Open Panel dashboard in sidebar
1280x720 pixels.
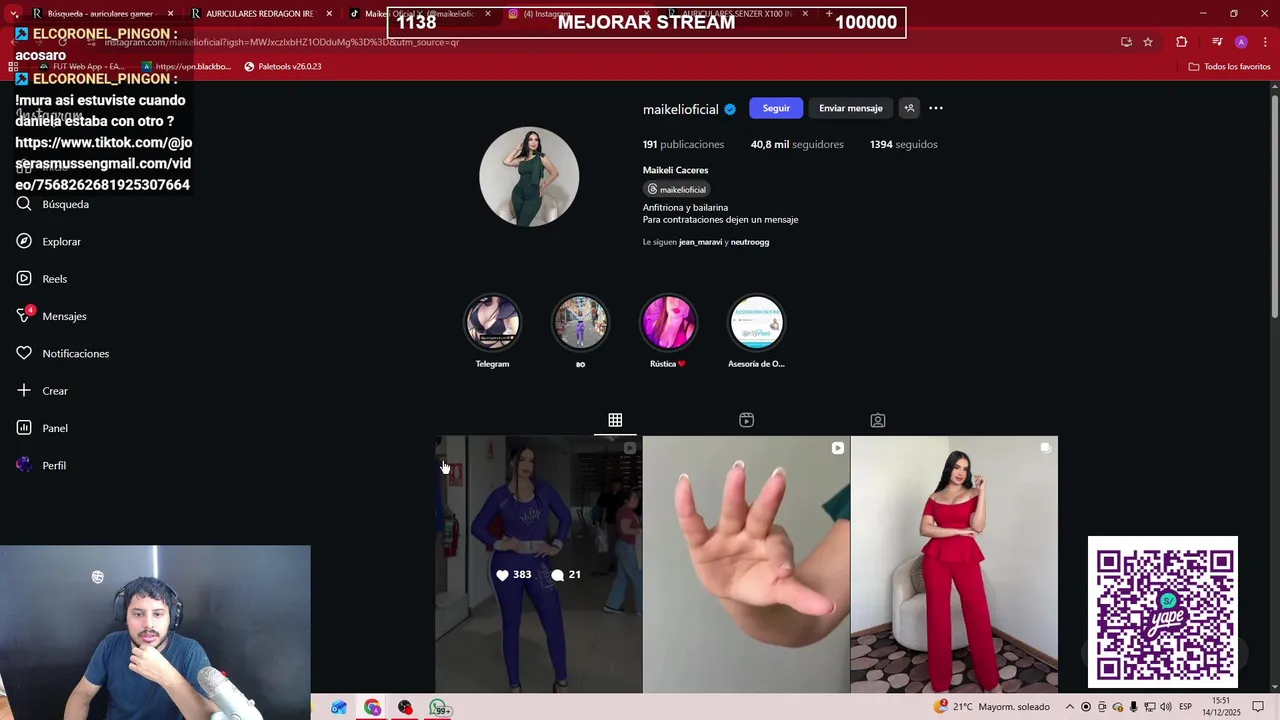pyautogui.click(x=42, y=428)
